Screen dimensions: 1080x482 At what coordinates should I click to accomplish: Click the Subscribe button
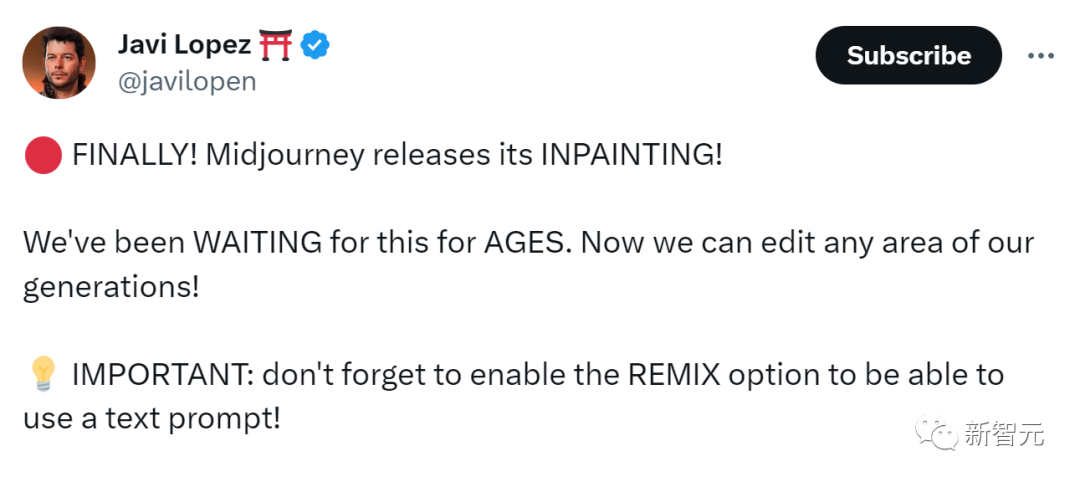pos(908,56)
